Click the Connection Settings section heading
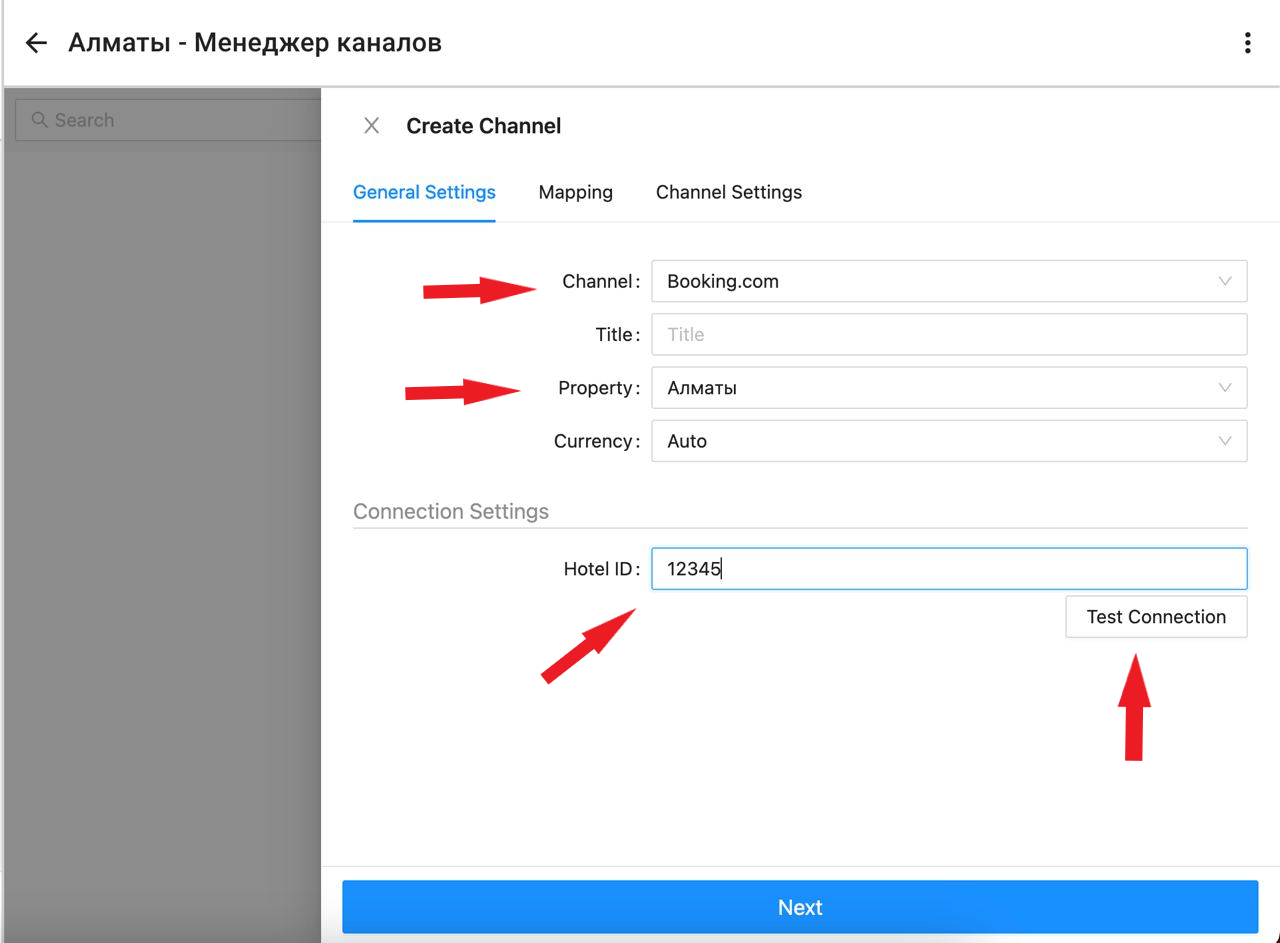This screenshot has height=943, width=1280. 451,511
